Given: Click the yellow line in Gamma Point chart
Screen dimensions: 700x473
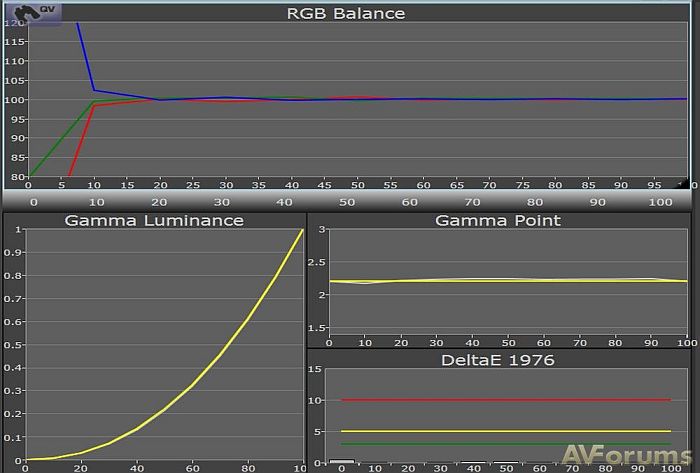Looking at the screenshot, I should (500, 280).
